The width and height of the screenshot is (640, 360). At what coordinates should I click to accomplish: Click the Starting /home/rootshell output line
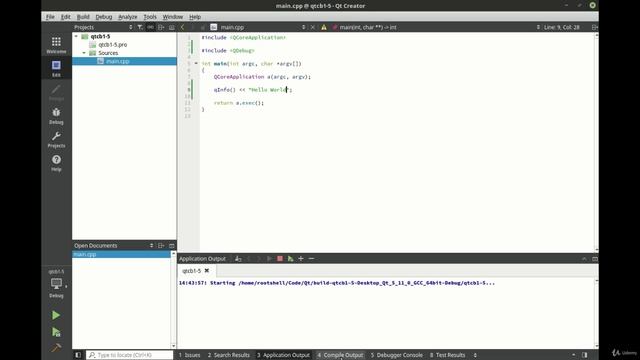[337, 282]
